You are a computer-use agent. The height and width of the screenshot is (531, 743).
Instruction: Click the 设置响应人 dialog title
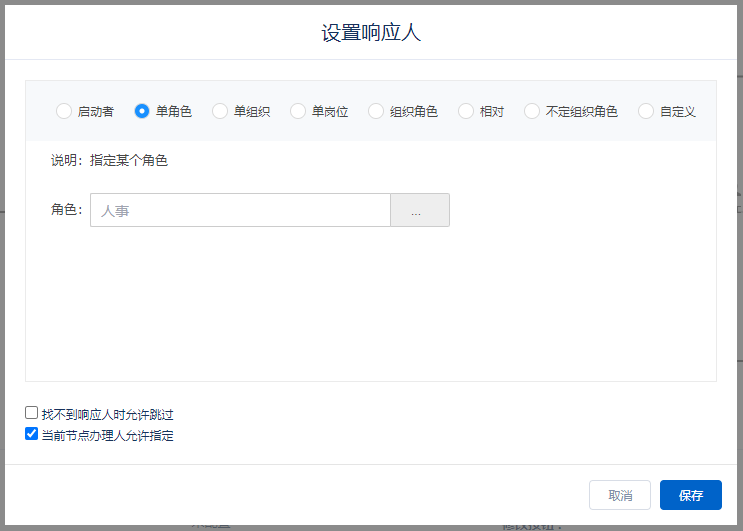(x=371, y=33)
